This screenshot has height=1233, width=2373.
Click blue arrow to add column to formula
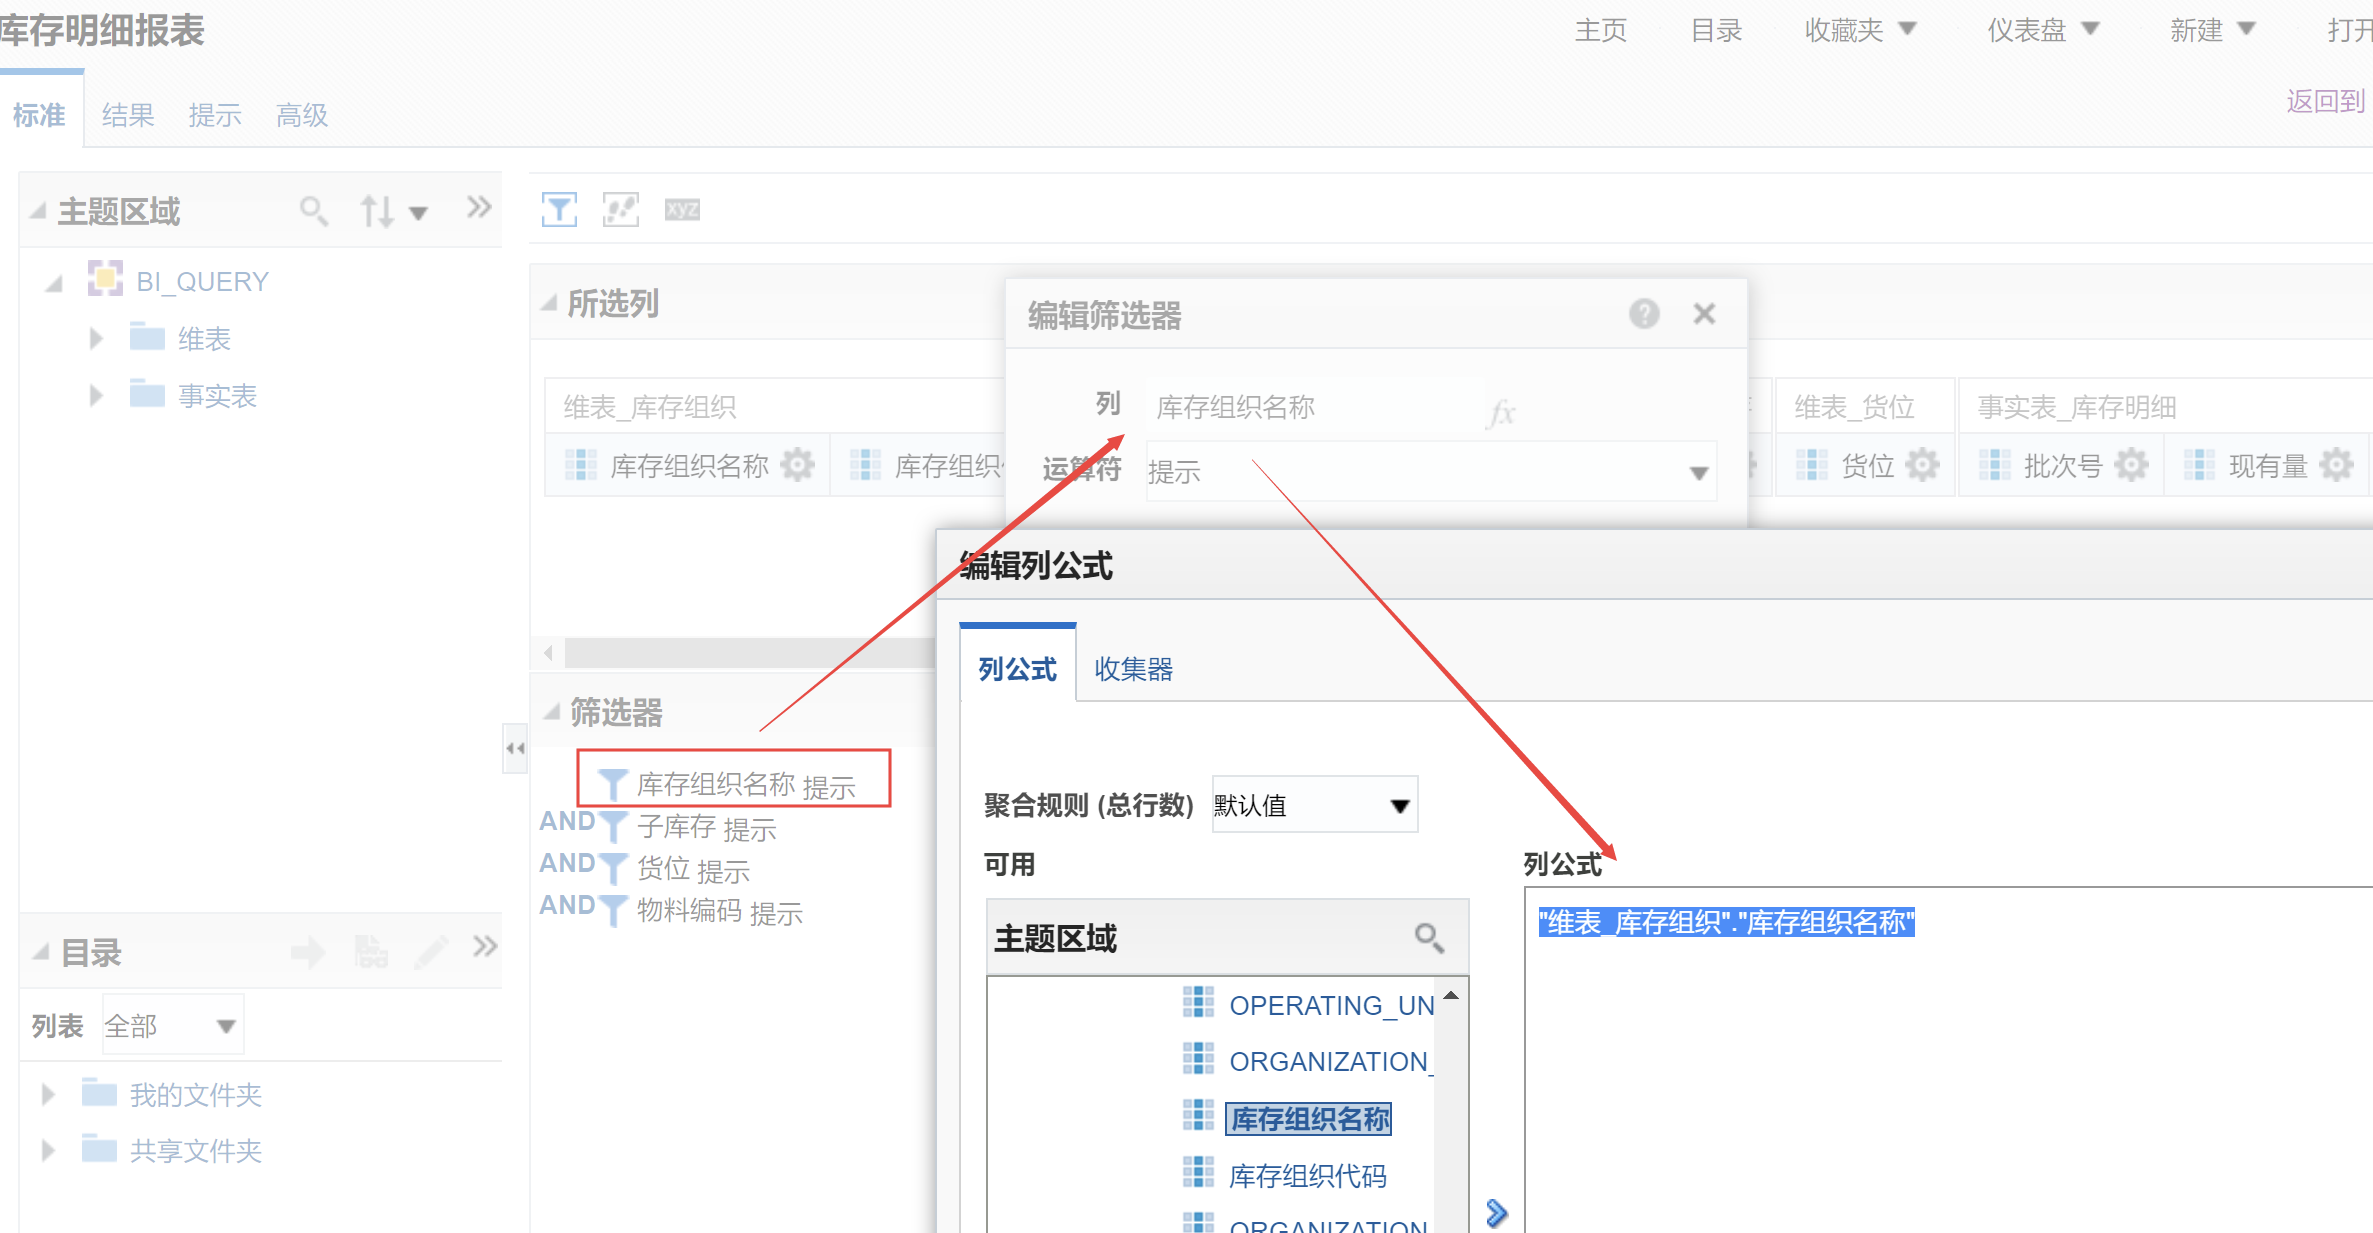(1496, 1213)
